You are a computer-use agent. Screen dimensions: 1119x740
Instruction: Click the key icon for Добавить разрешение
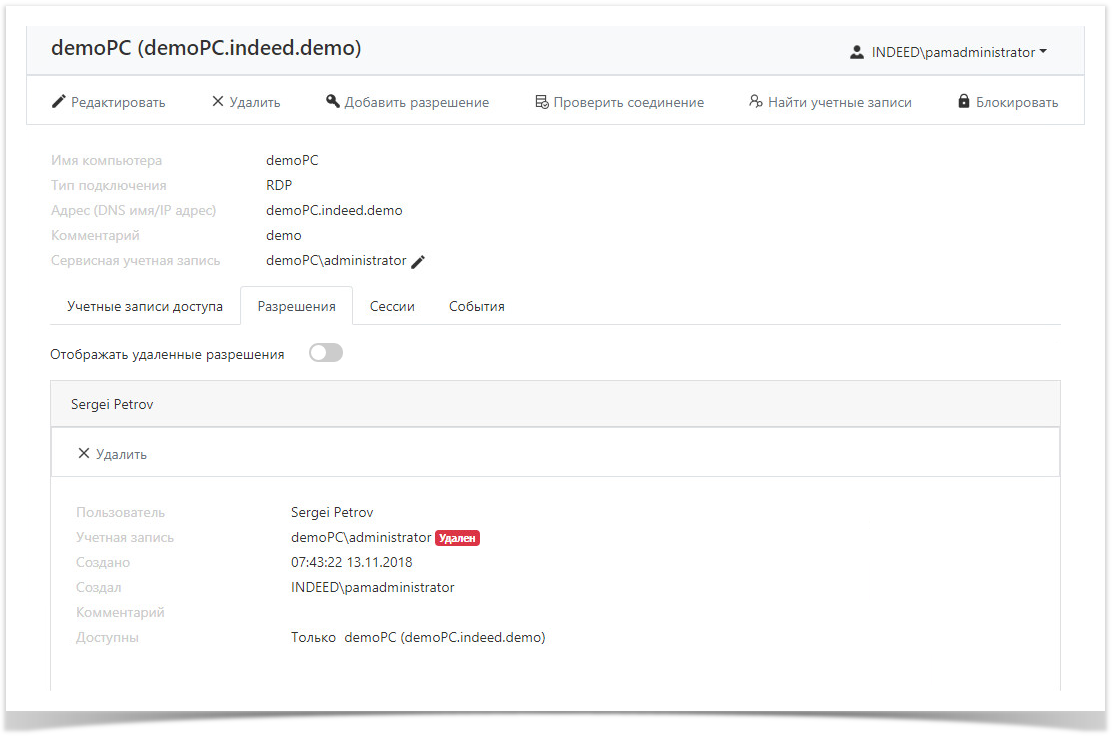tap(333, 102)
